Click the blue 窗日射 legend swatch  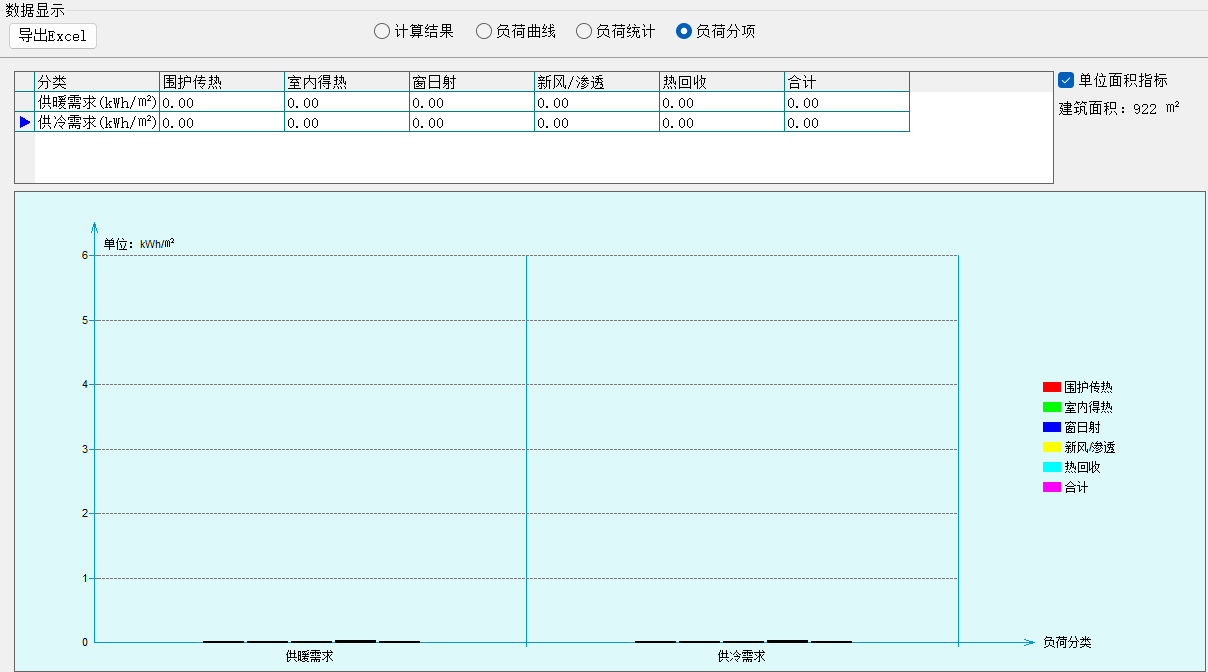(x=1051, y=427)
